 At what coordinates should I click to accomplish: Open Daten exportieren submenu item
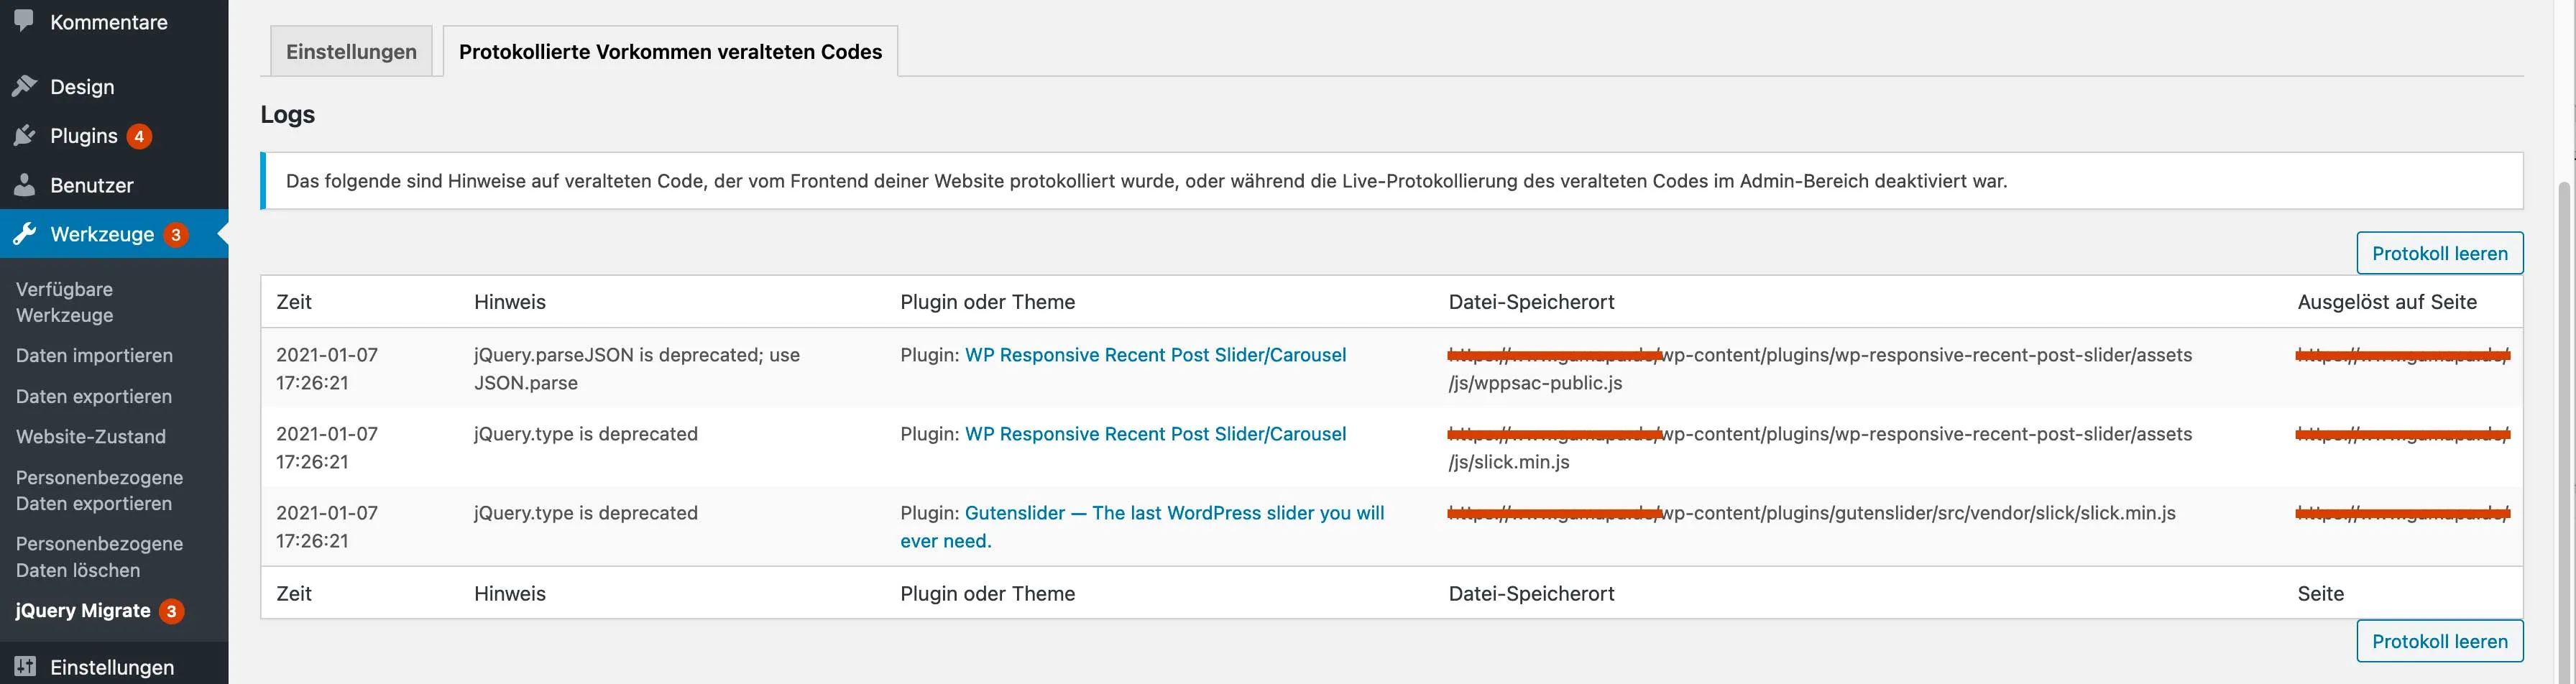[x=94, y=396]
